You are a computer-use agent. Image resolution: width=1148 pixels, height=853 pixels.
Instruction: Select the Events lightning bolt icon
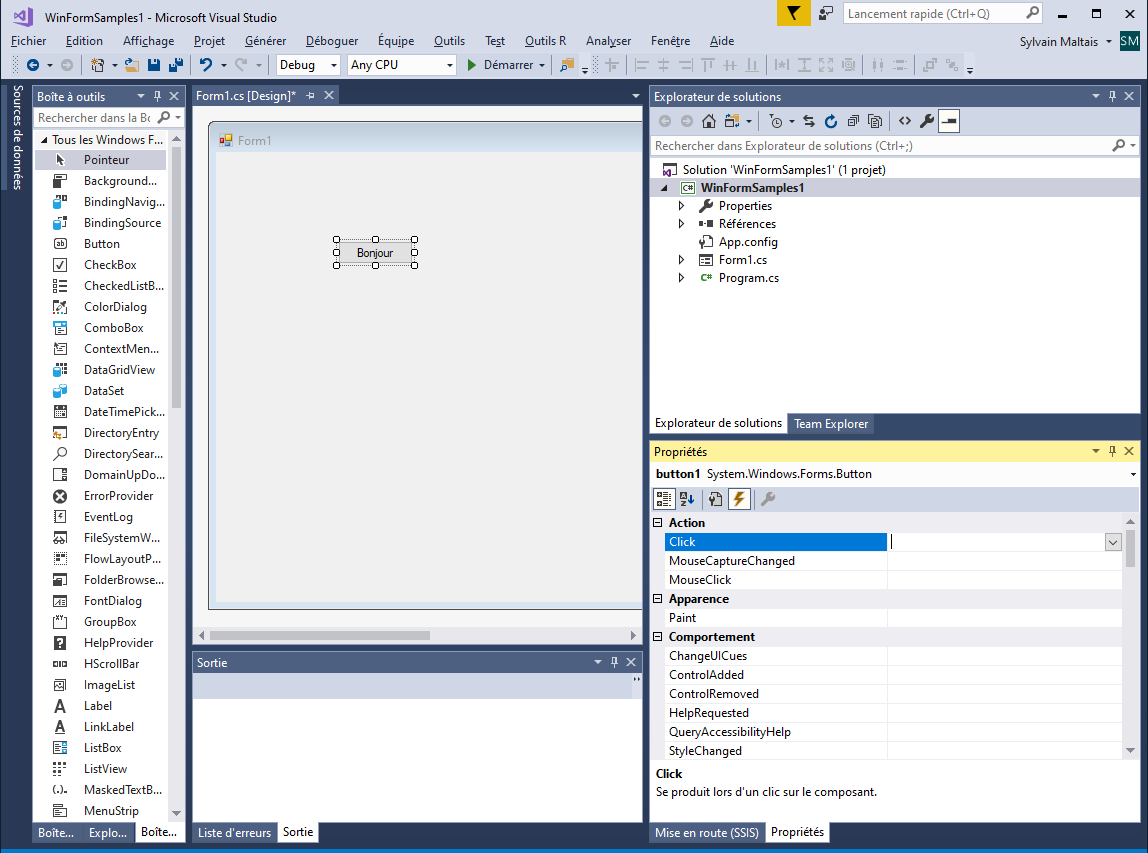pos(740,498)
